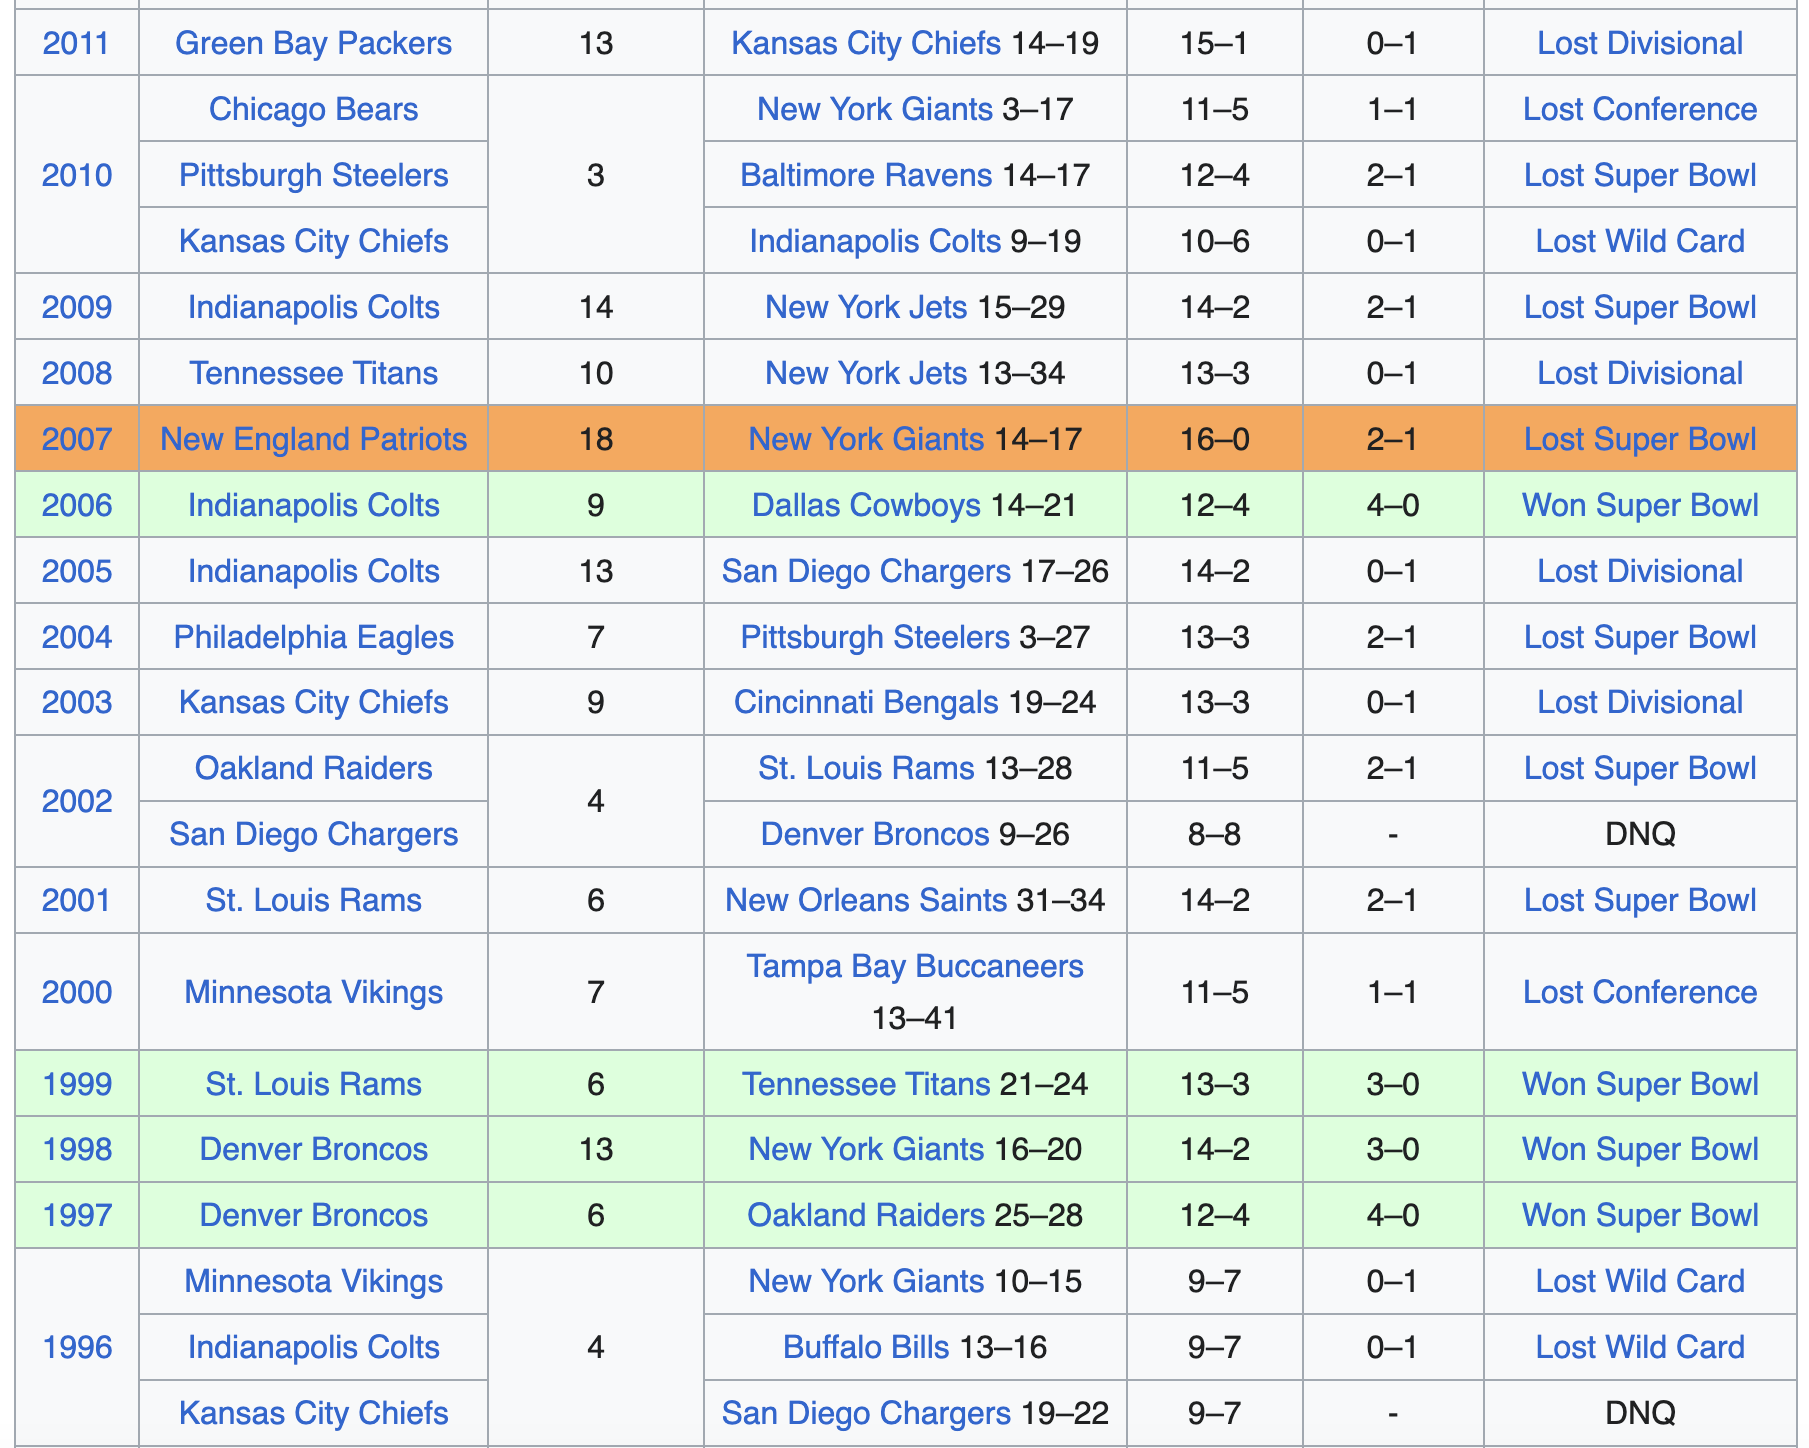Open the 2003 season link
The image size is (1809, 1448).
point(76,702)
